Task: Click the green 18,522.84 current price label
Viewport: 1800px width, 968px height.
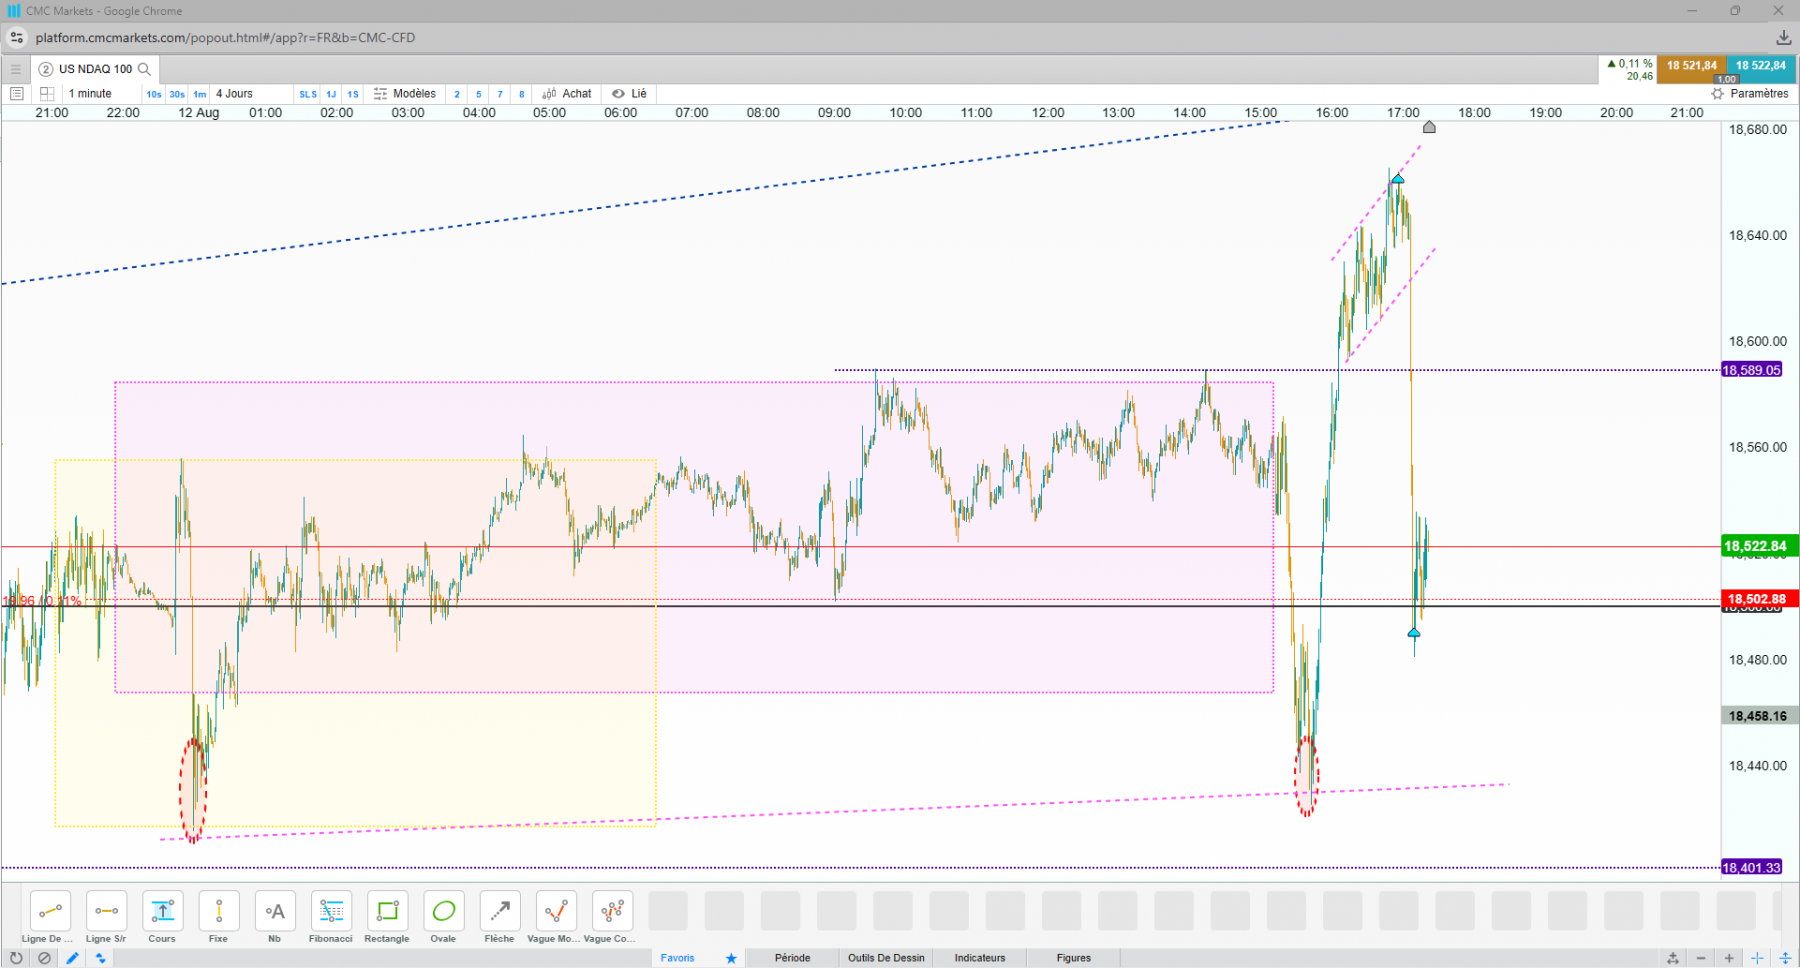Action: (x=1759, y=546)
